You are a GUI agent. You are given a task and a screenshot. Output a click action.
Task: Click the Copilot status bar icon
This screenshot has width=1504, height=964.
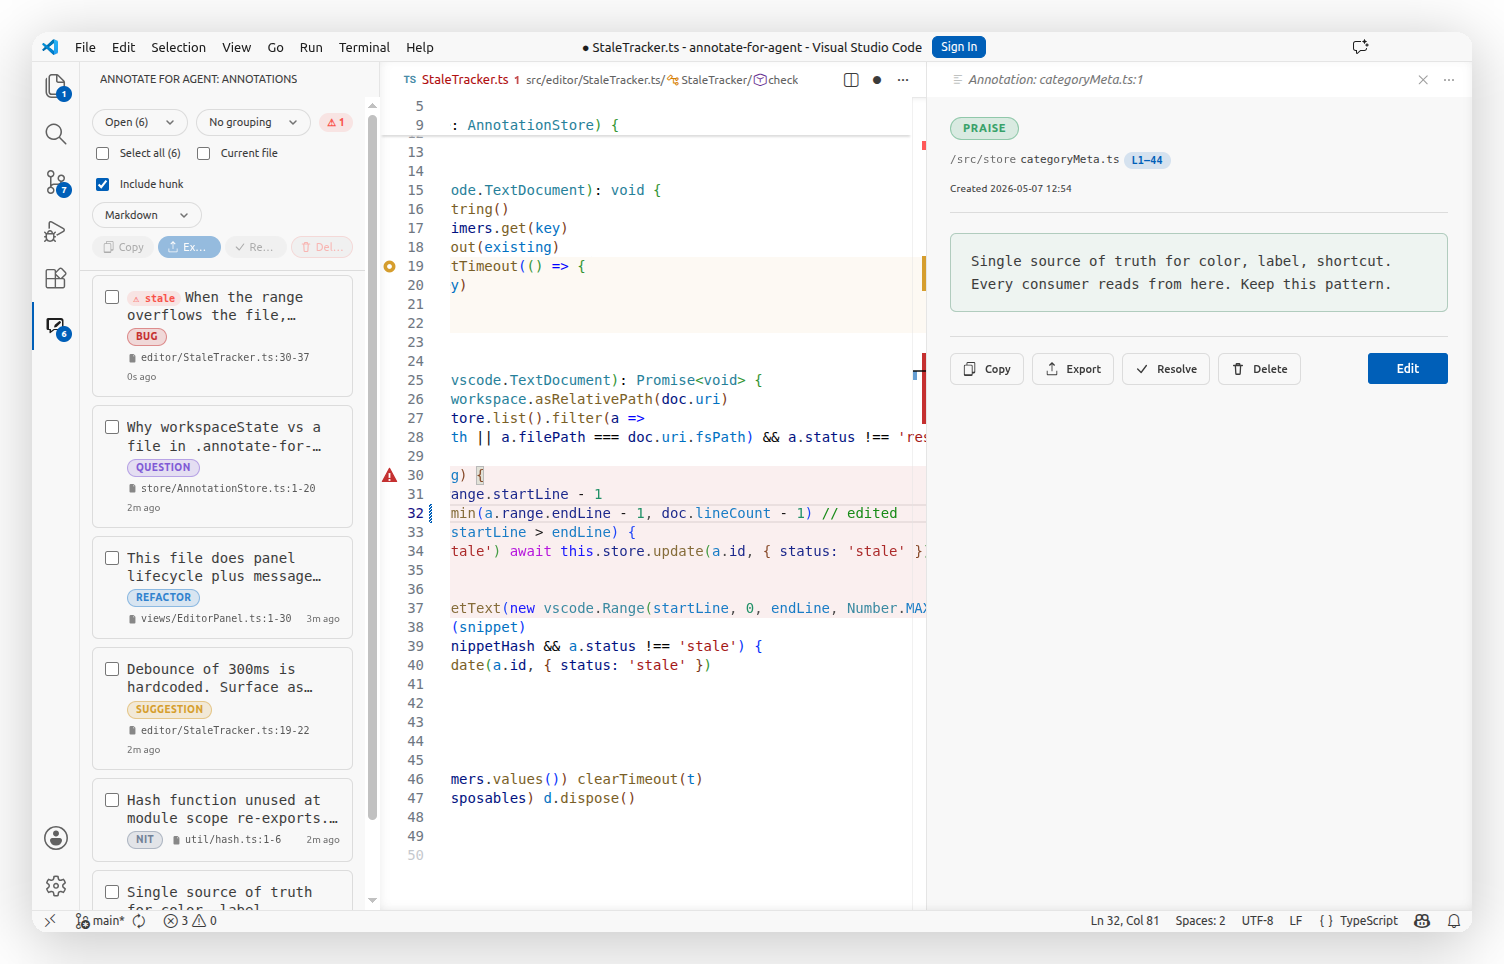pyautogui.click(x=1422, y=921)
